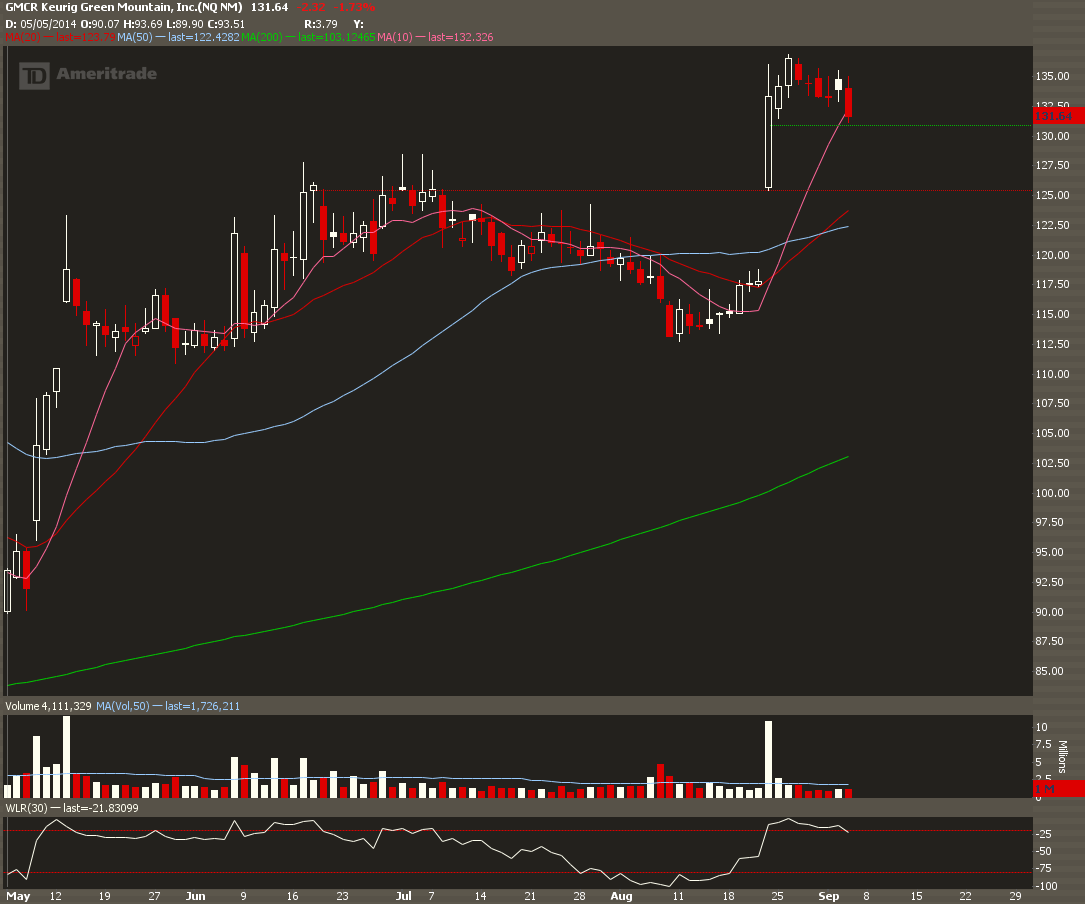Click the -2.32 price change value
The image size is (1085, 904).
312,7
